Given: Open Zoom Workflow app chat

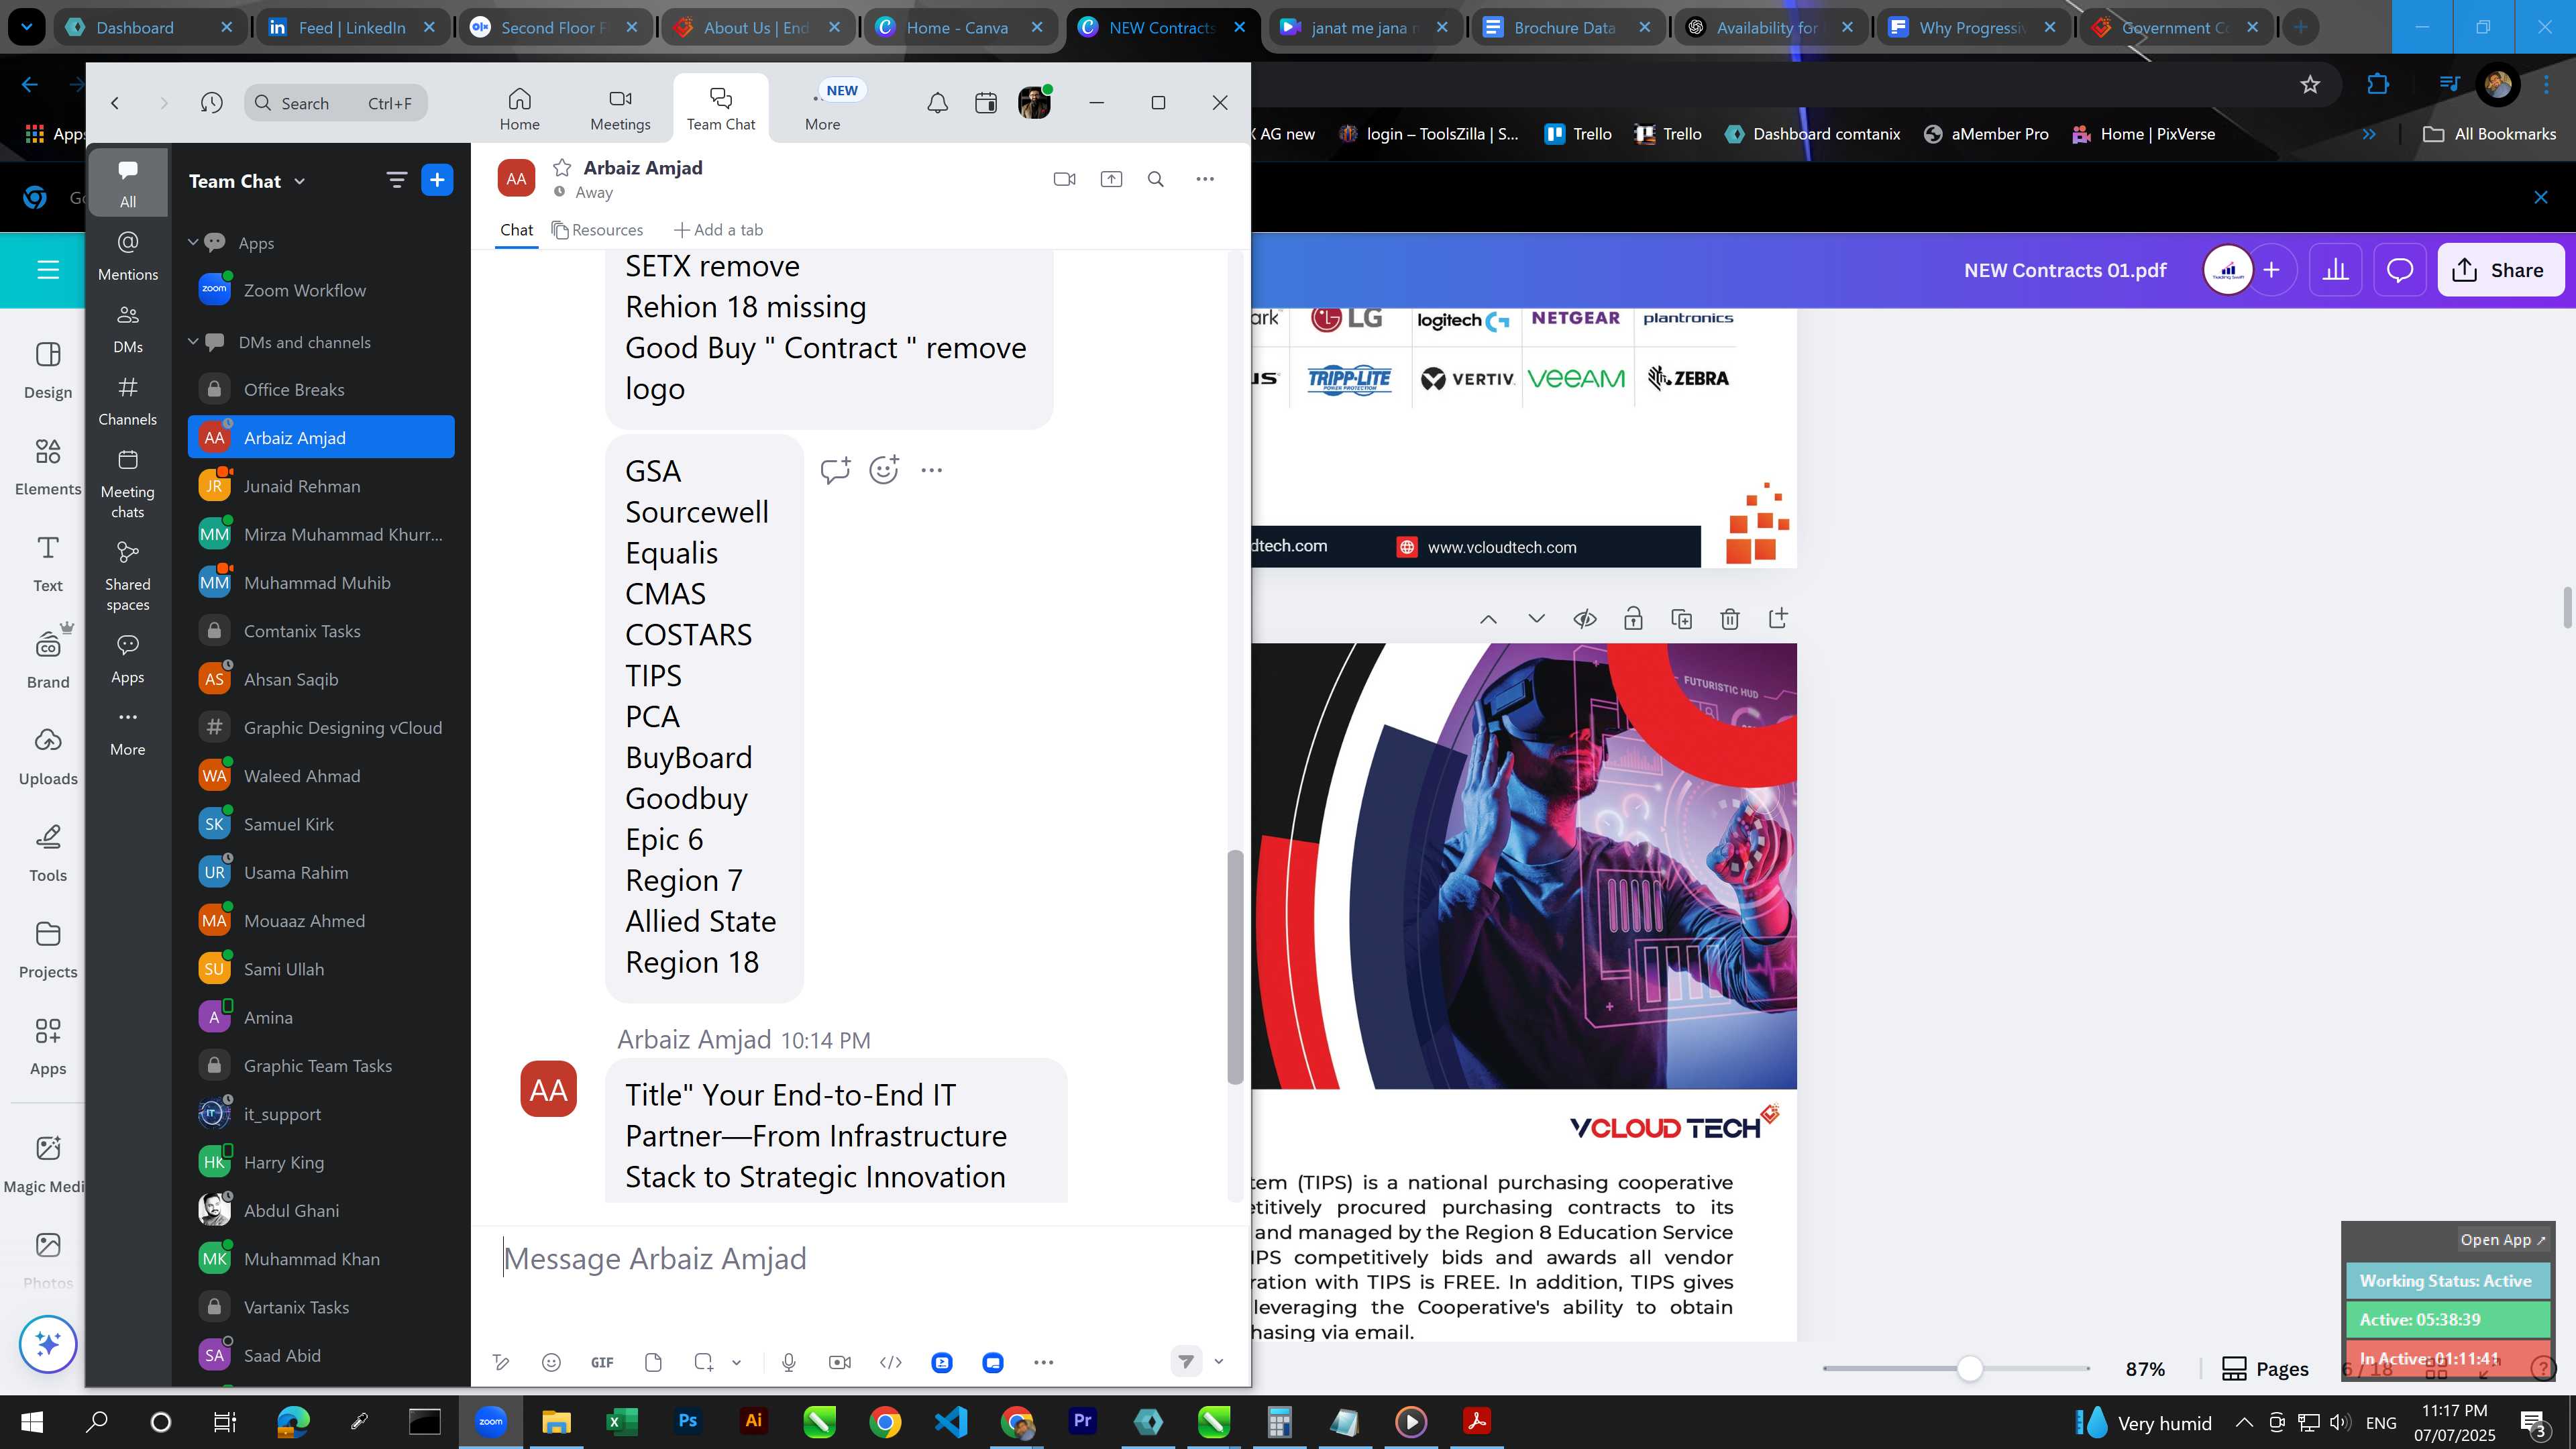Looking at the screenshot, I should (x=321, y=291).
